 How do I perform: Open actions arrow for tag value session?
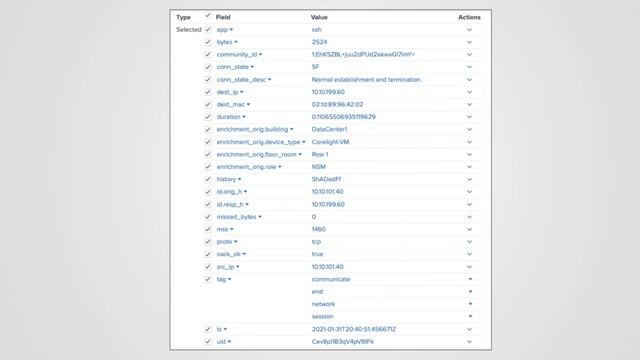[x=470, y=316]
